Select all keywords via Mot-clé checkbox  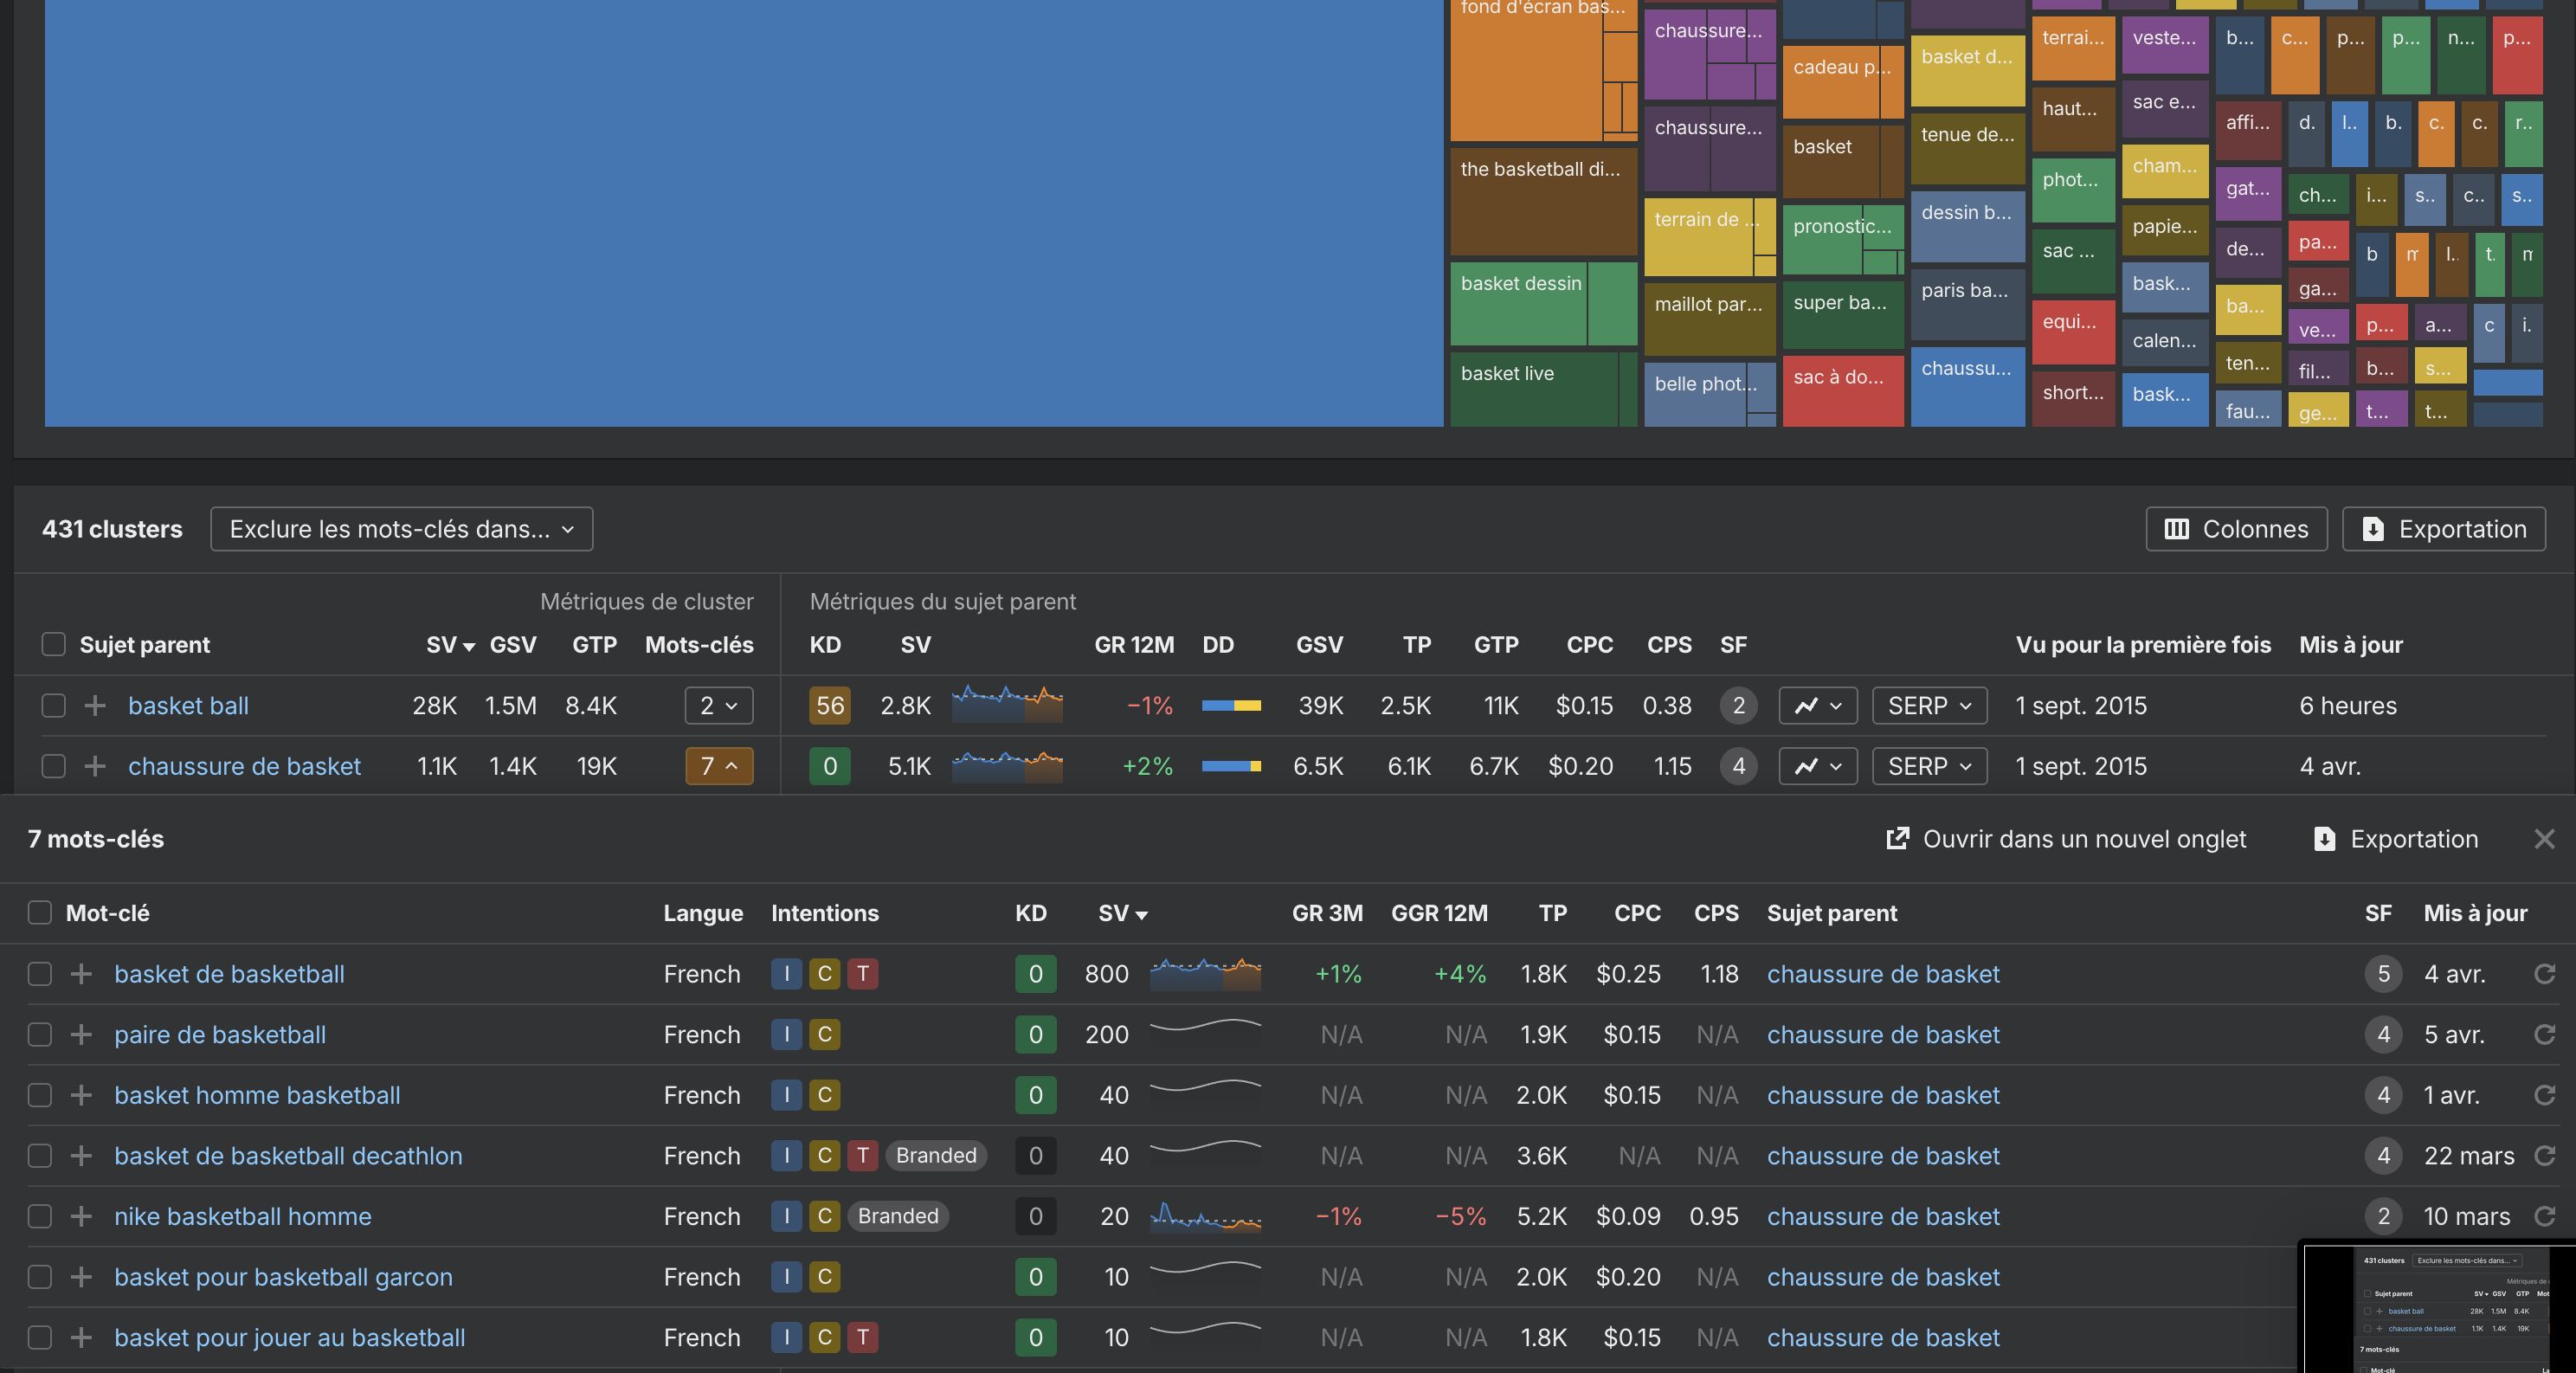[40, 913]
